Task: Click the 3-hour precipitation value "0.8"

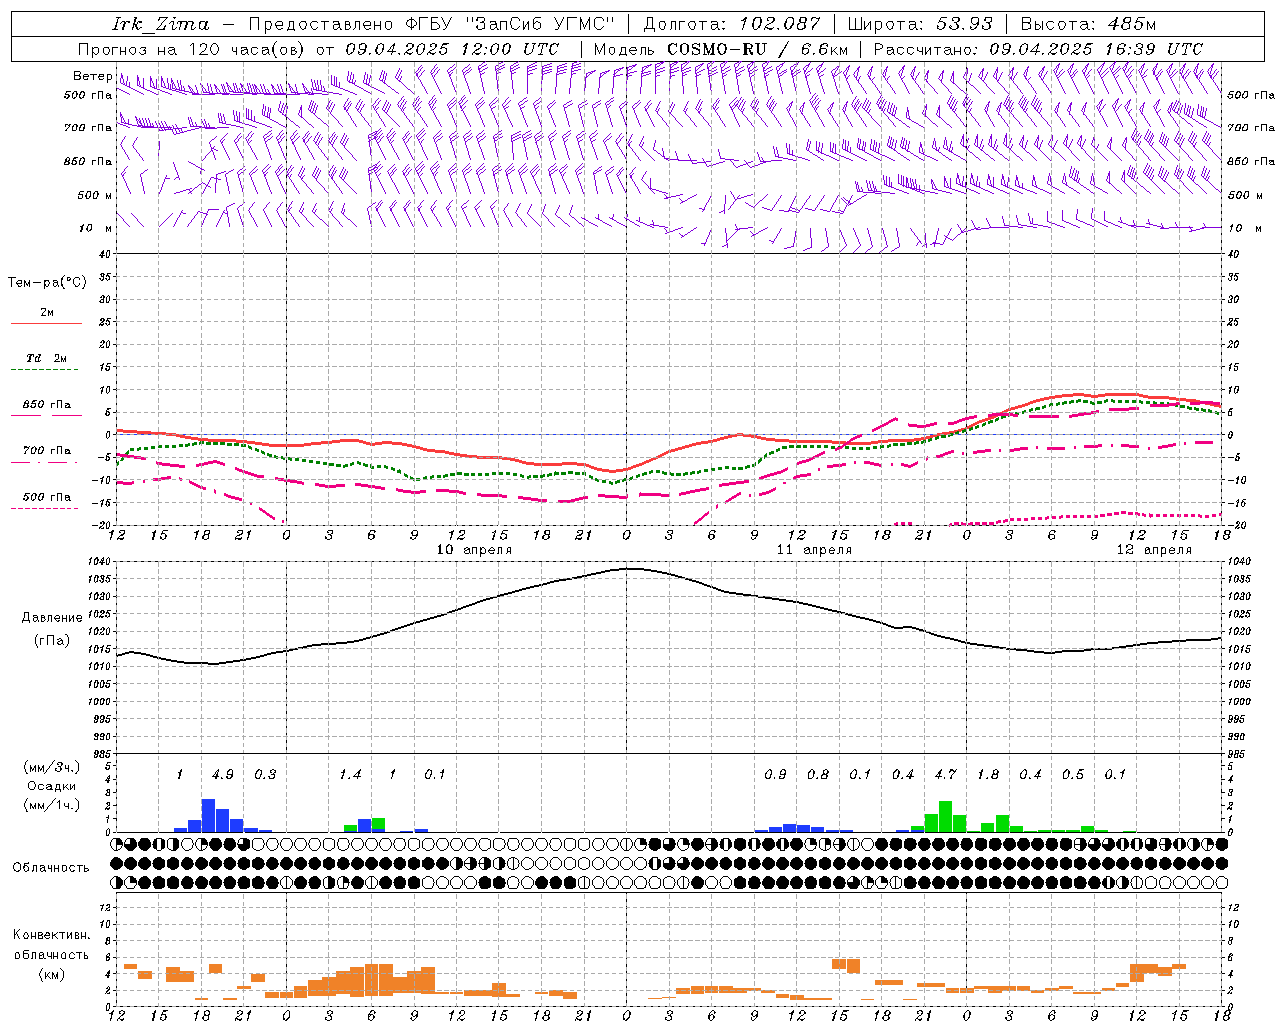Action: coord(818,775)
